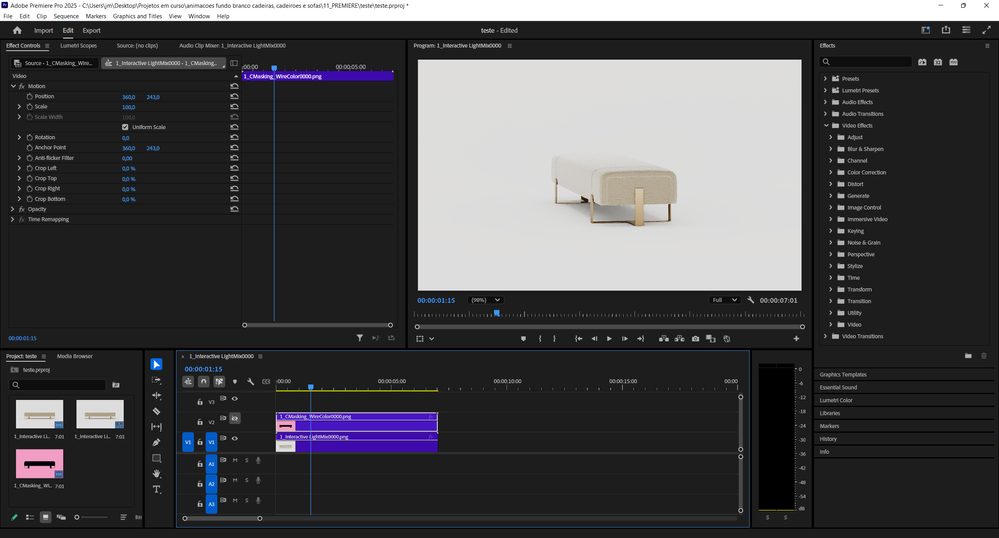Expand the Color Correction effects folder
This screenshot has height=538, width=999.
830,173
